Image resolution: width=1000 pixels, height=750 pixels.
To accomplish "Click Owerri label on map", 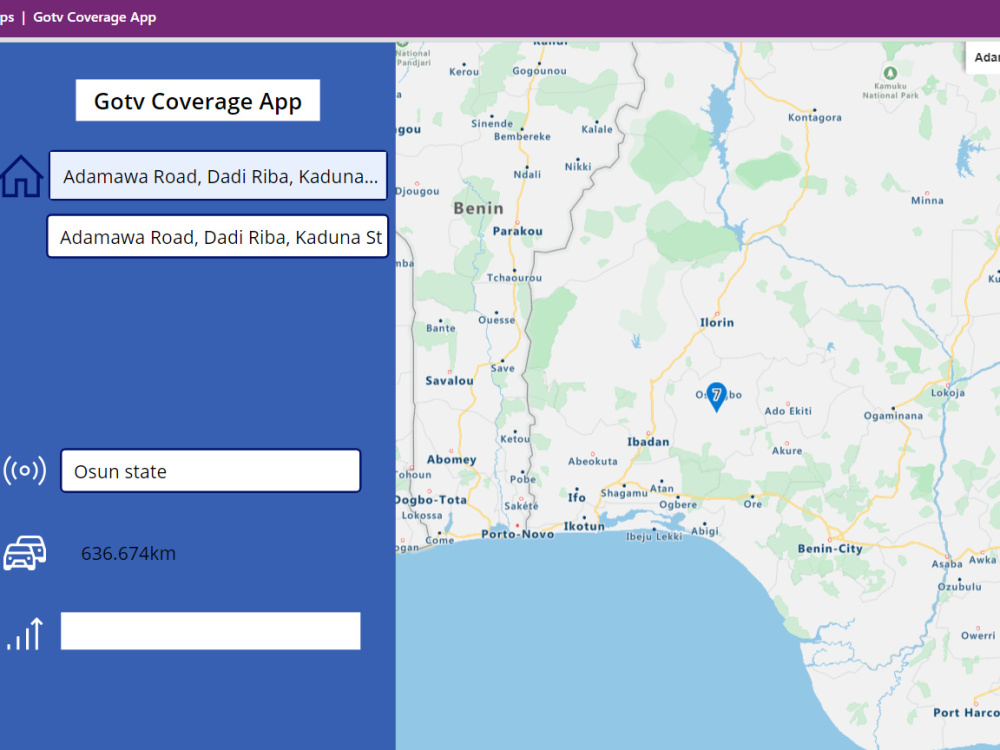I will [x=978, y=635].
